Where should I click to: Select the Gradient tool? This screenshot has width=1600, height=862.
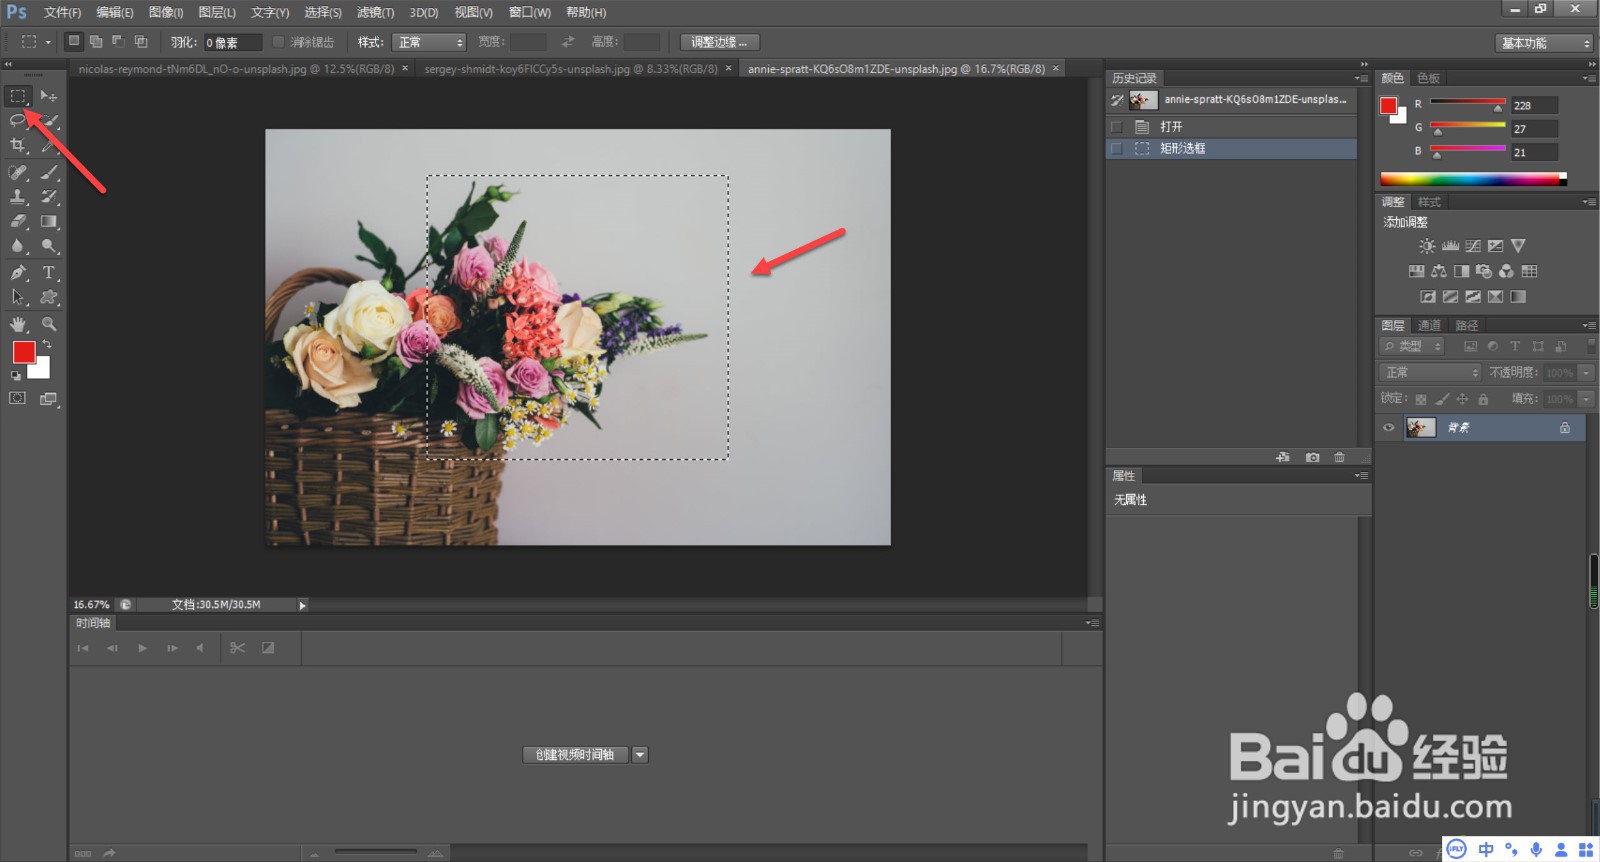(x=48, y=221)
